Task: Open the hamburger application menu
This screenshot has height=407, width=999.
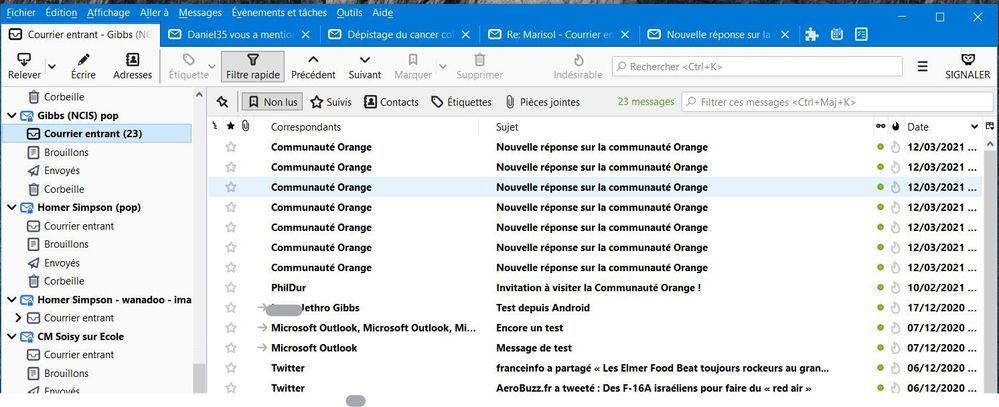Action: click(923, 67)
